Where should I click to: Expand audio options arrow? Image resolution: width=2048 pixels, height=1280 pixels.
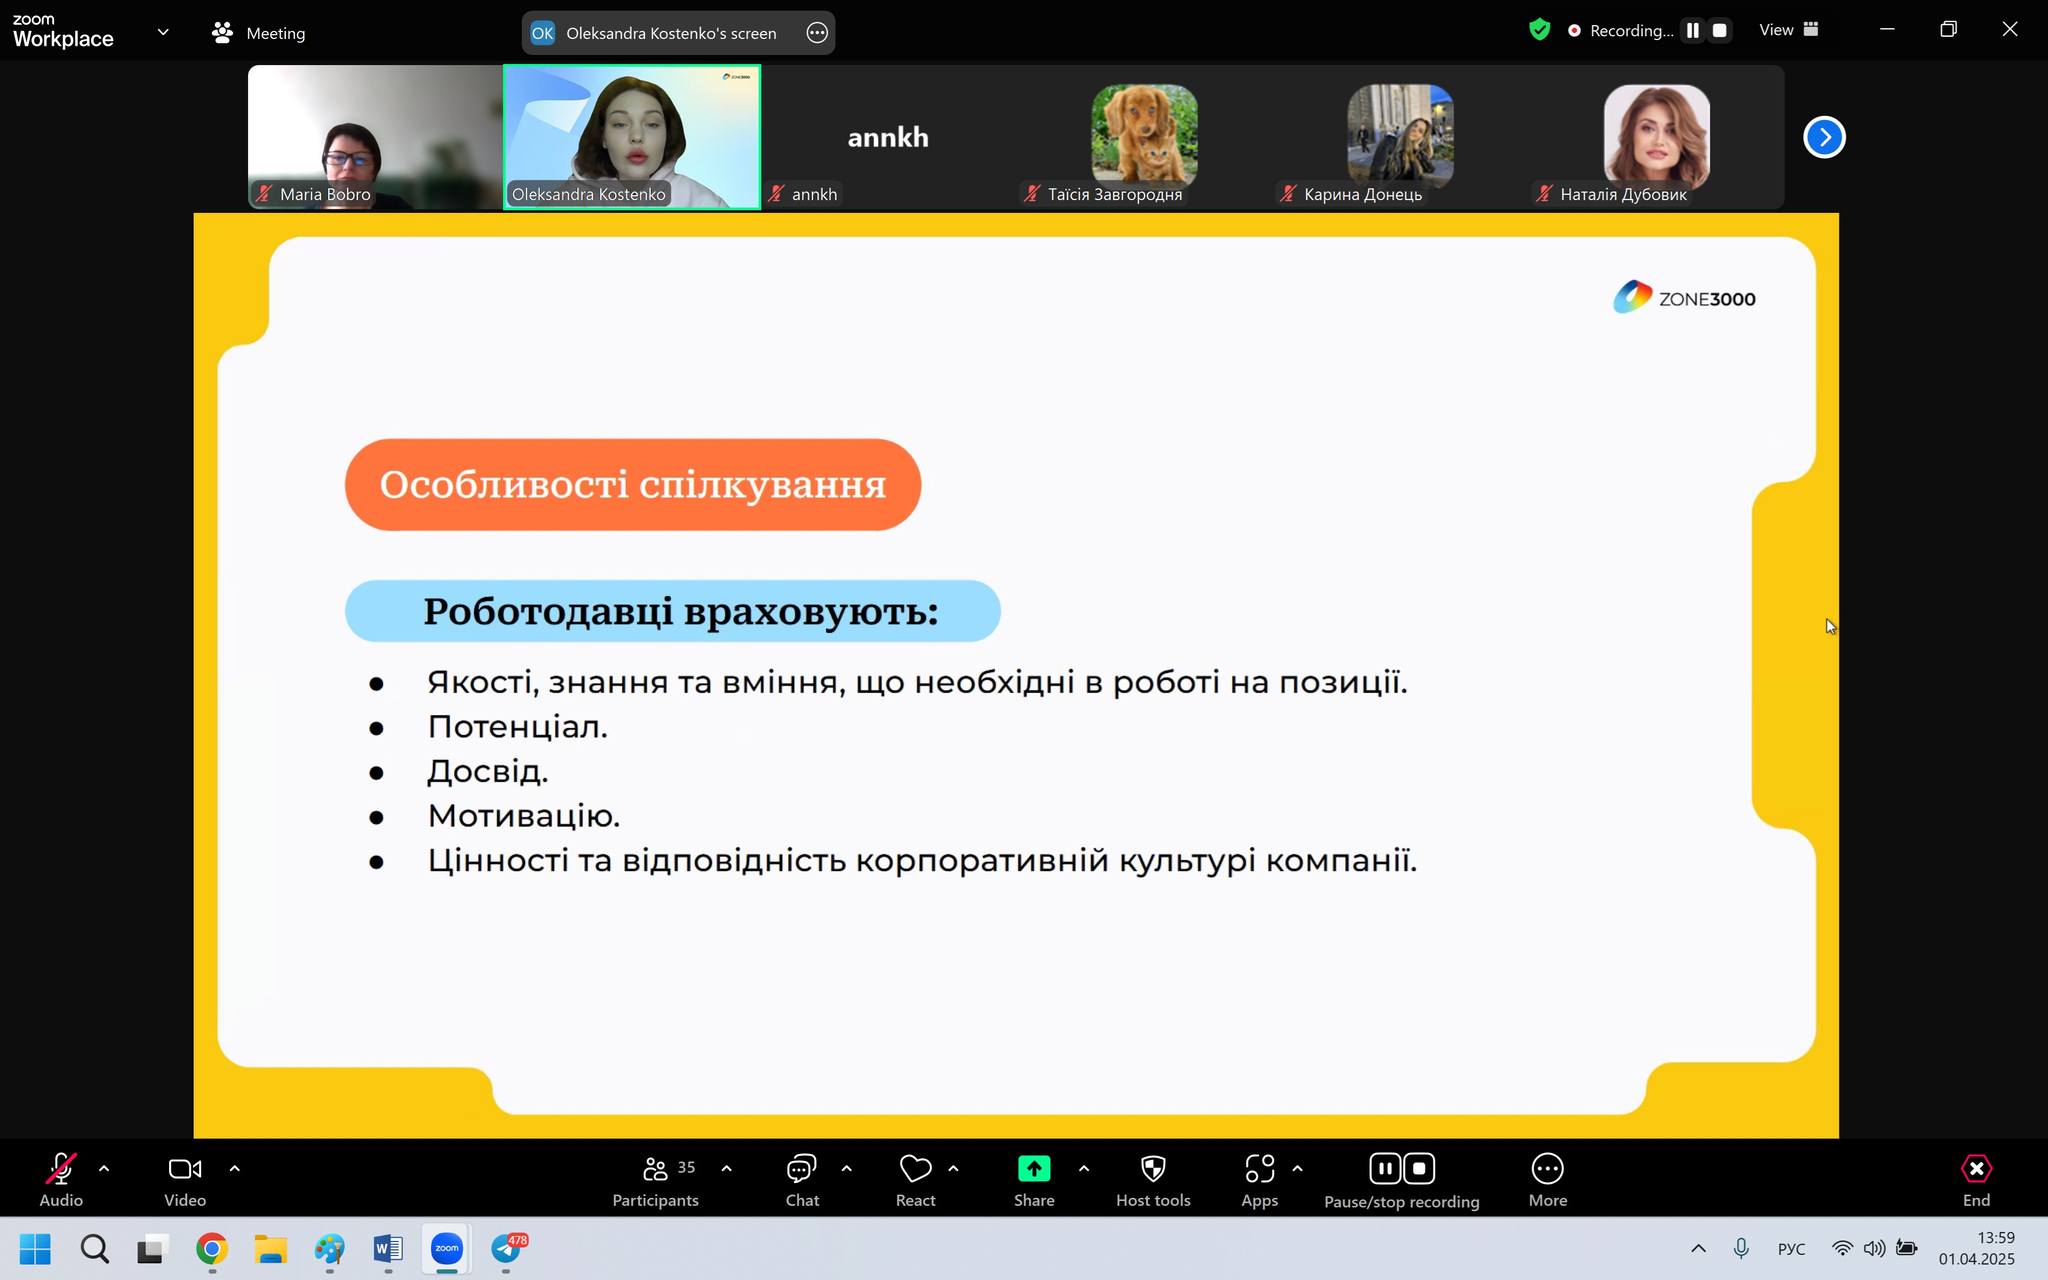(104, 1168)
